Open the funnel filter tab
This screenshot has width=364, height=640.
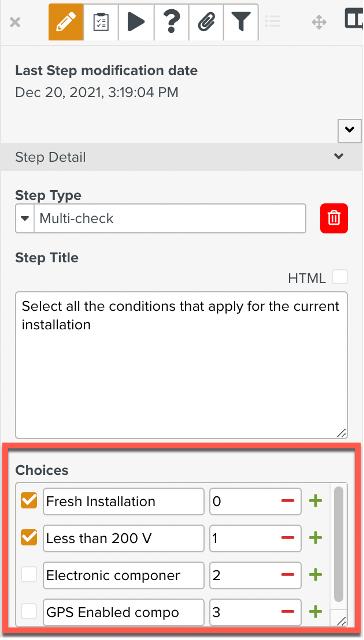point(241,22)
